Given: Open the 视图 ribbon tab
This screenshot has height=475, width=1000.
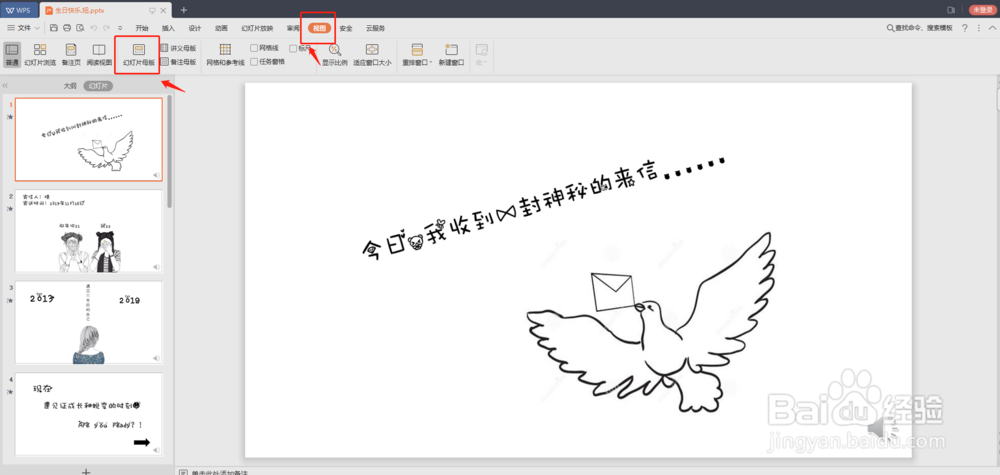Looking at the screenshot, I should click(x=320, y=28).
